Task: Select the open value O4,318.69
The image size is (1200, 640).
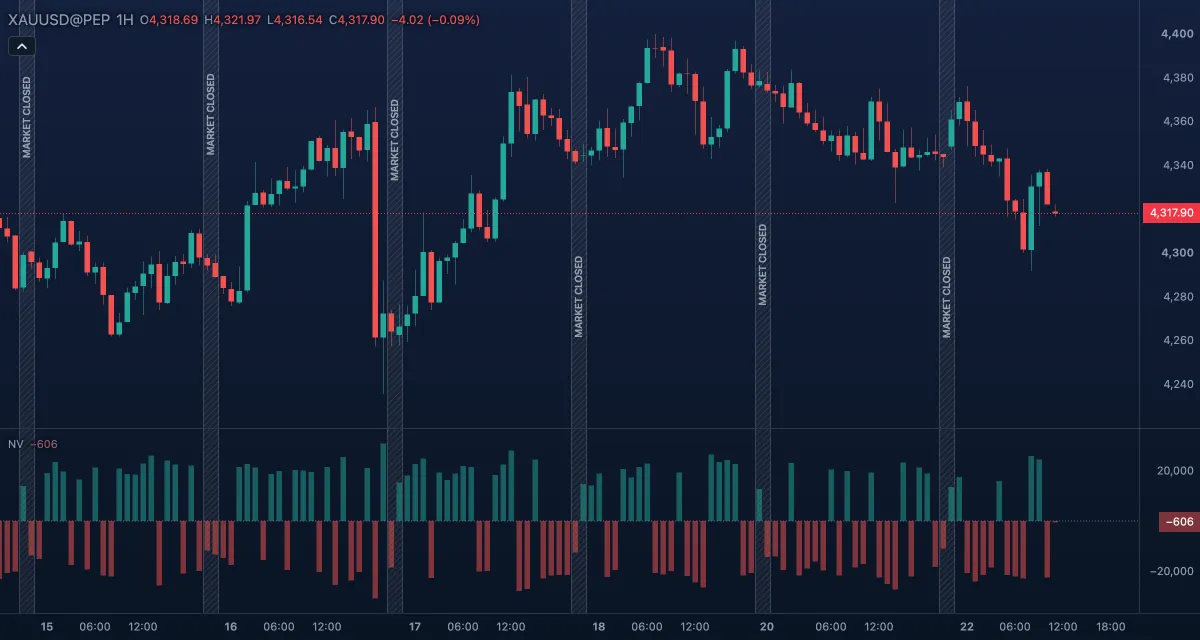Action: [169, 20]
